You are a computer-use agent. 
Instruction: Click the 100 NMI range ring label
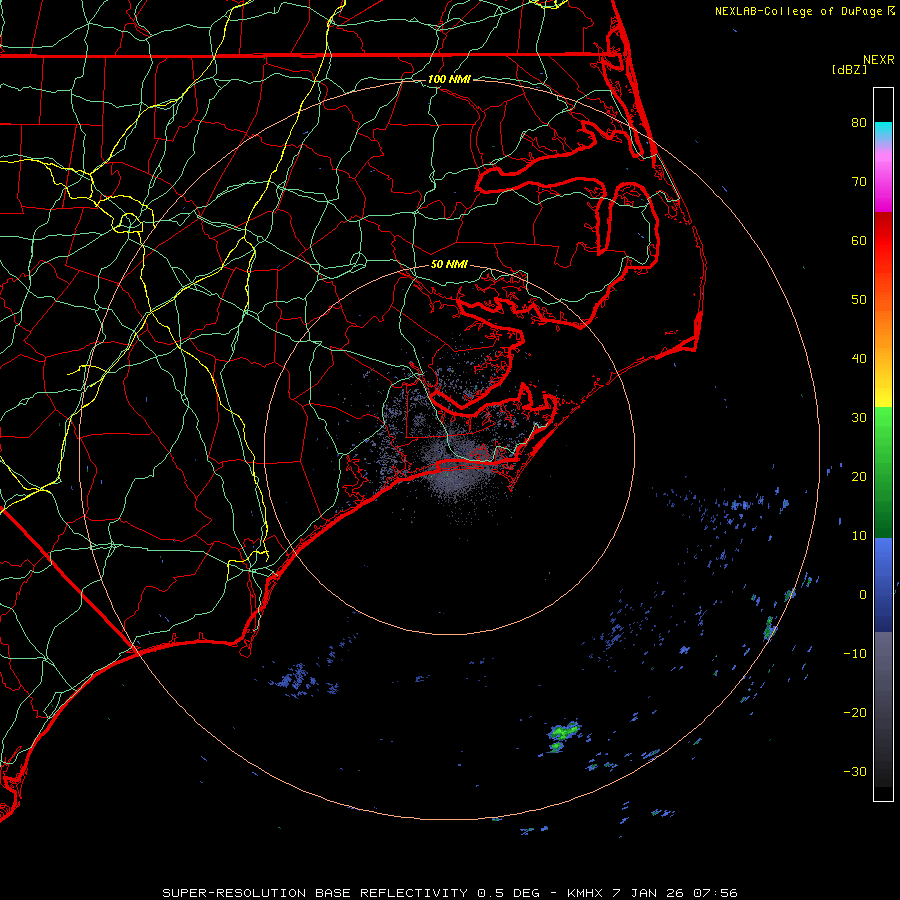coord(449,79)
